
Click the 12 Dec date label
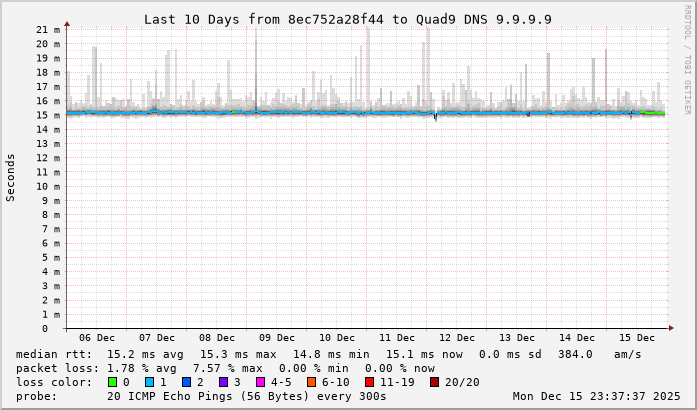(x=457, y=338)
